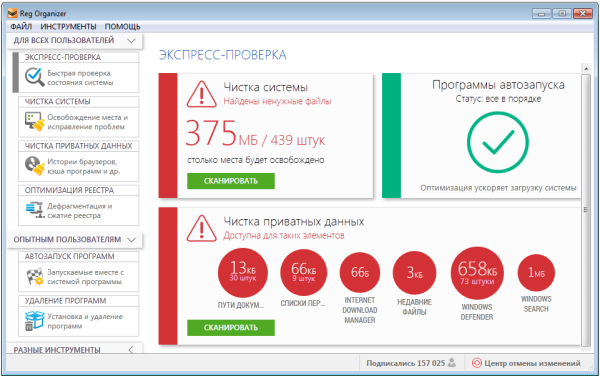The image size is (600, 379).
Task: Click the Удаление программ box trash icon
Action: [x=35, y=321]
